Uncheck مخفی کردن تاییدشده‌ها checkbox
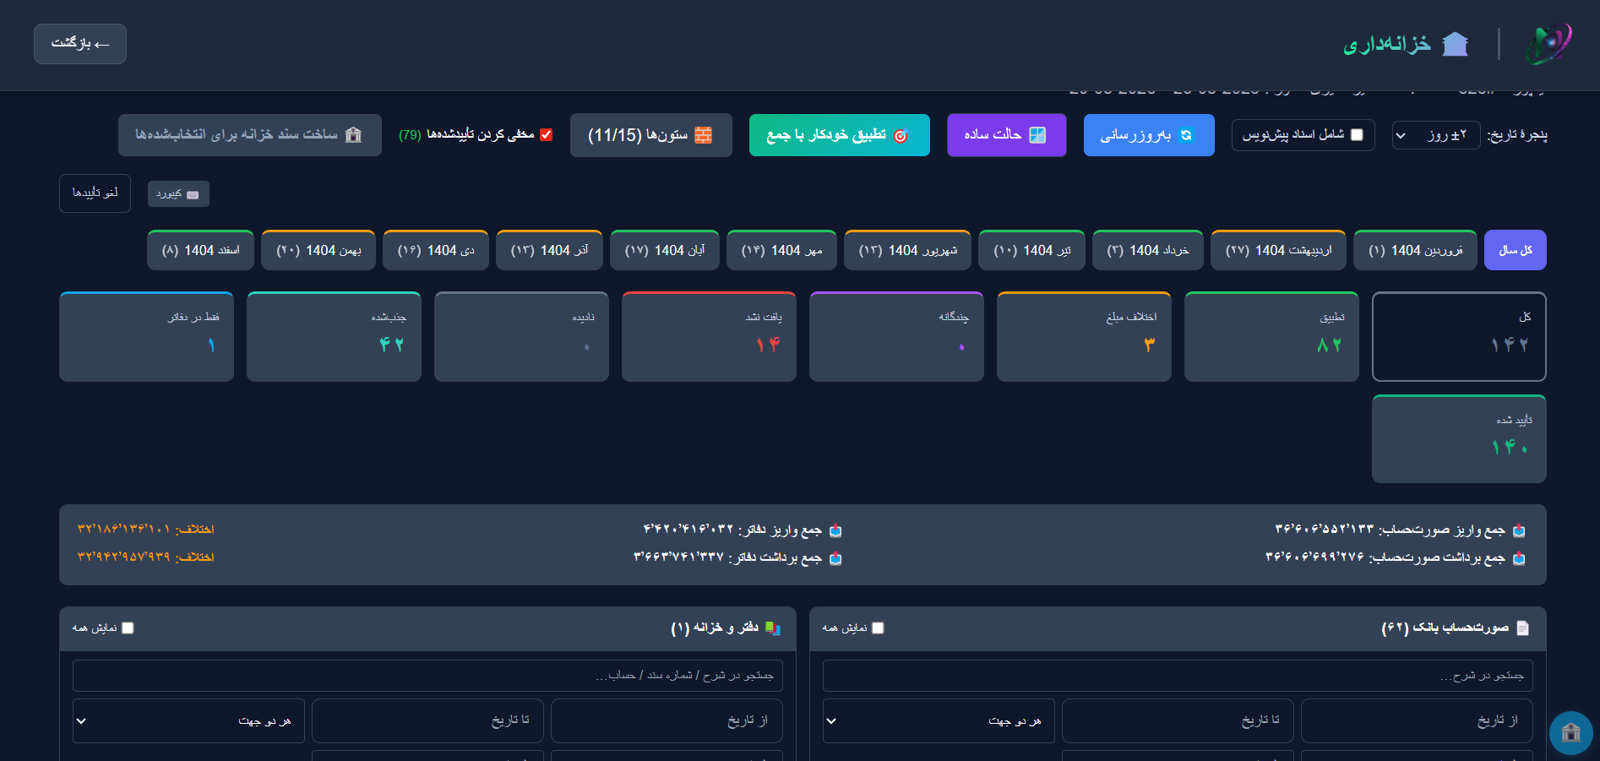Image resolution: width=1600 pixels, height=761 pixels. pos(546,135)
